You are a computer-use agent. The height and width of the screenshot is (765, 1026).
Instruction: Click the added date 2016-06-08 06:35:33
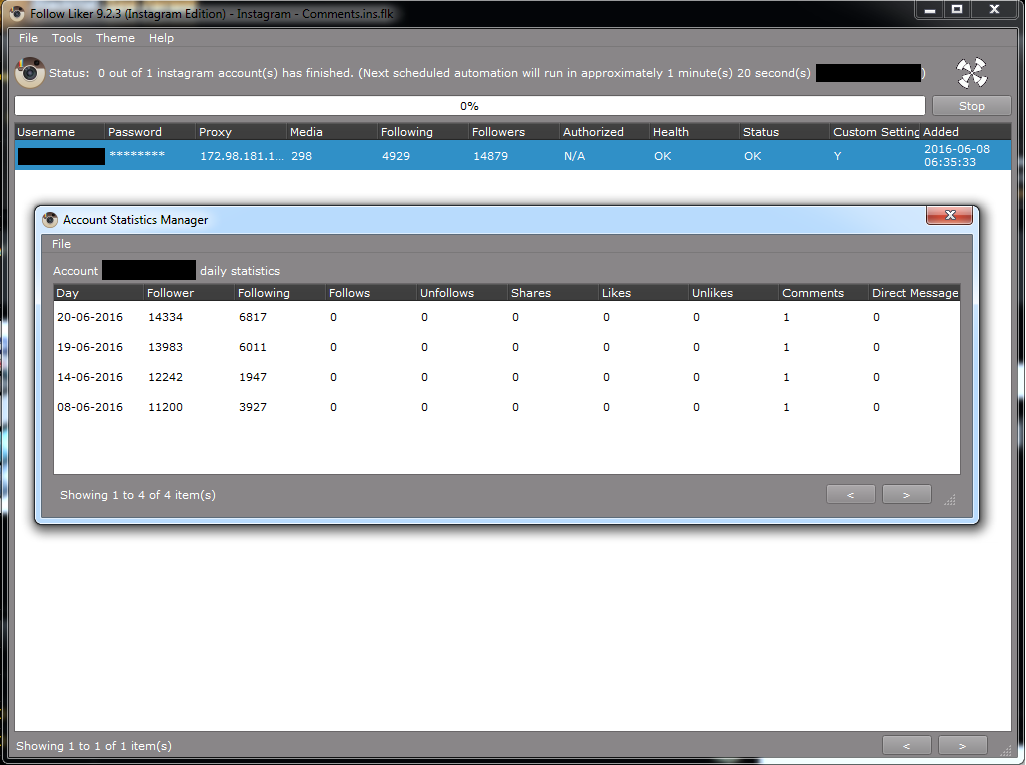tap(957, 156)
